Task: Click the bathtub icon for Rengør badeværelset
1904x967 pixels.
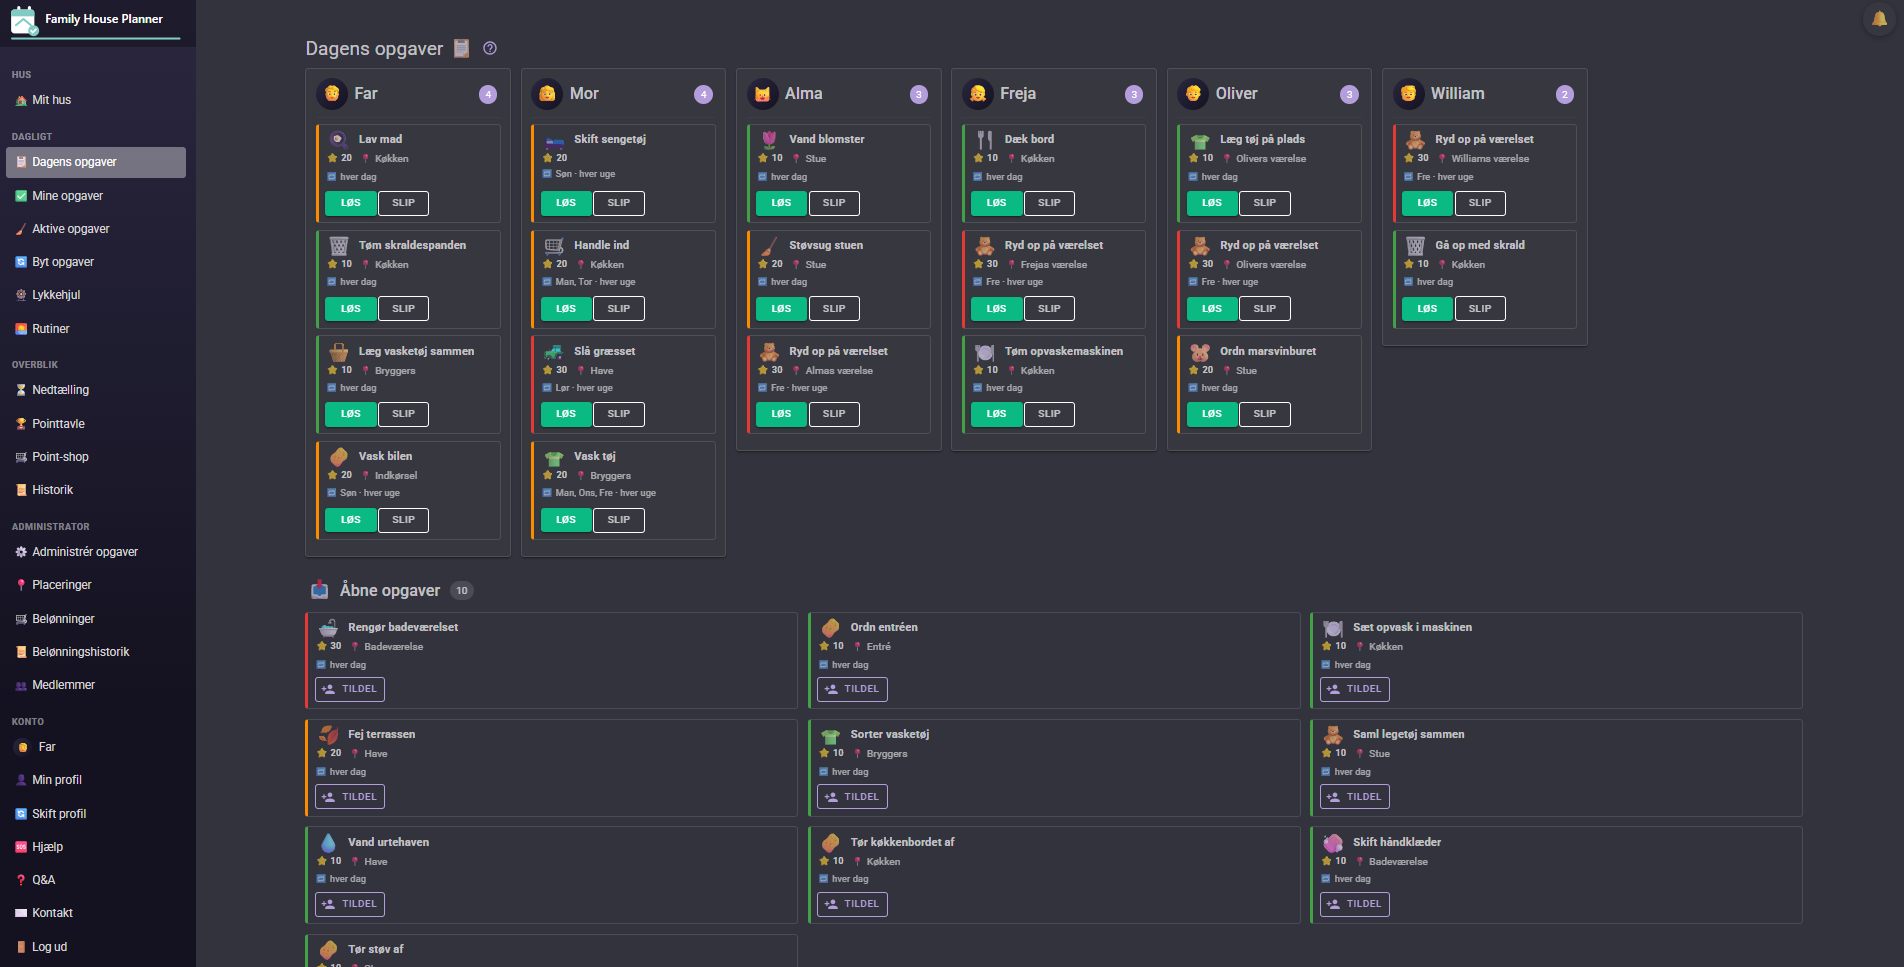Action: (x=328, y=628)
